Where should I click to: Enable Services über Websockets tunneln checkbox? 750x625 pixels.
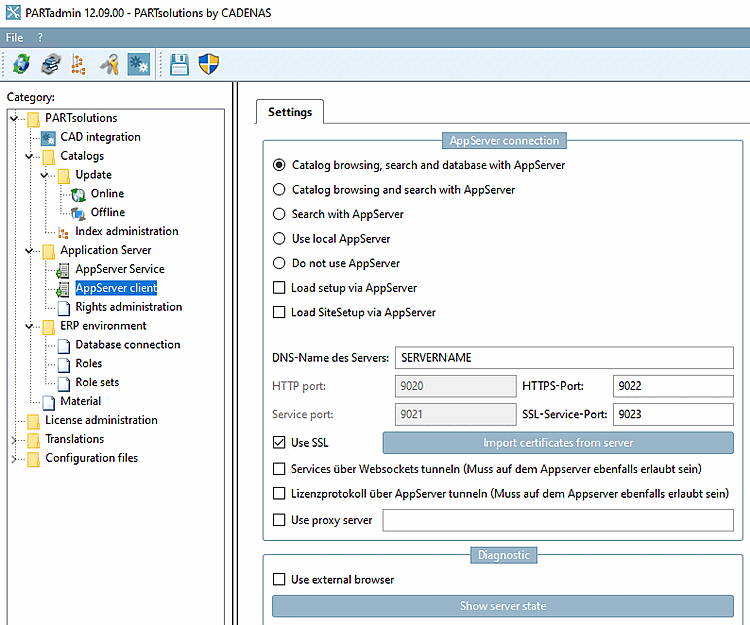tap(279, 469)
